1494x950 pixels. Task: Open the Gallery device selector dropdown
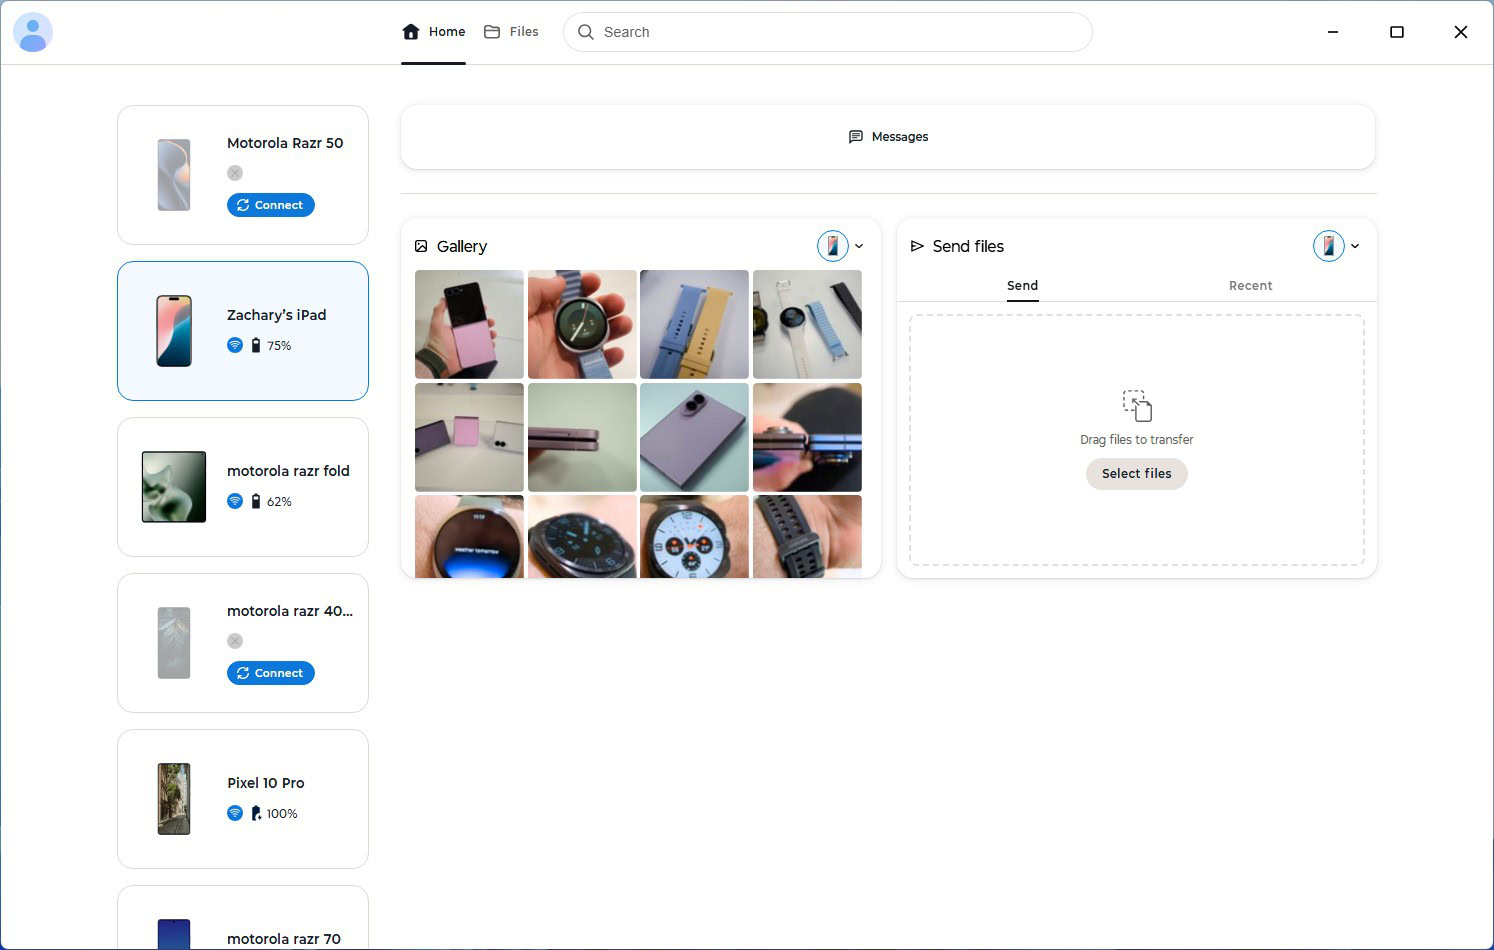pos(841,246)
